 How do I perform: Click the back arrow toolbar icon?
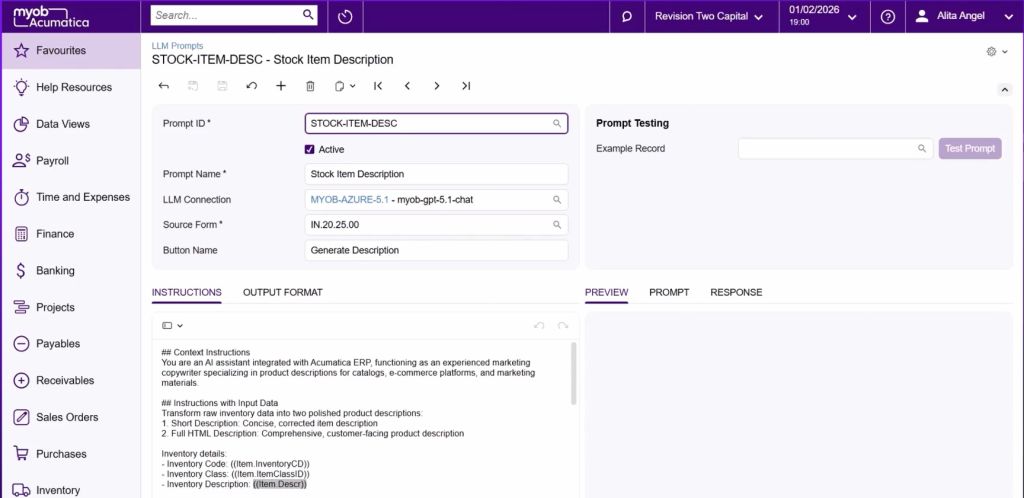click(x=164, y=86)
